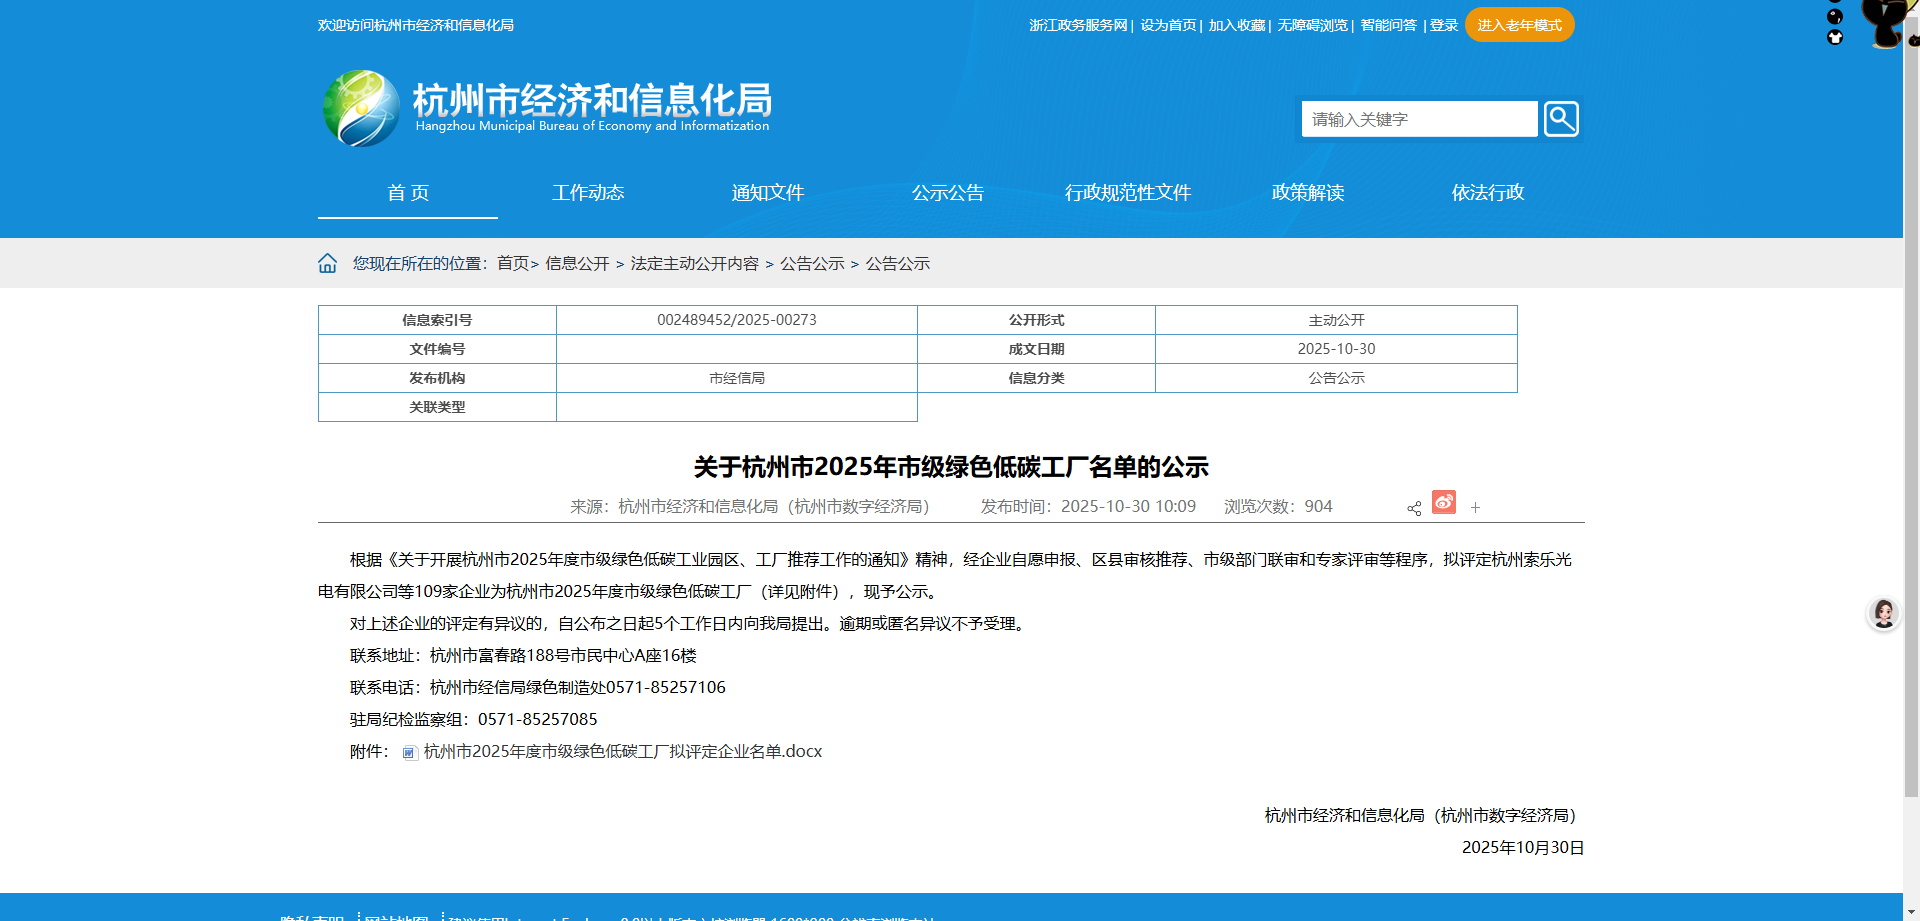This screenshot has height=921, width=1920.
Task: Click the bureau logo emblem
Action: [361, 108]
